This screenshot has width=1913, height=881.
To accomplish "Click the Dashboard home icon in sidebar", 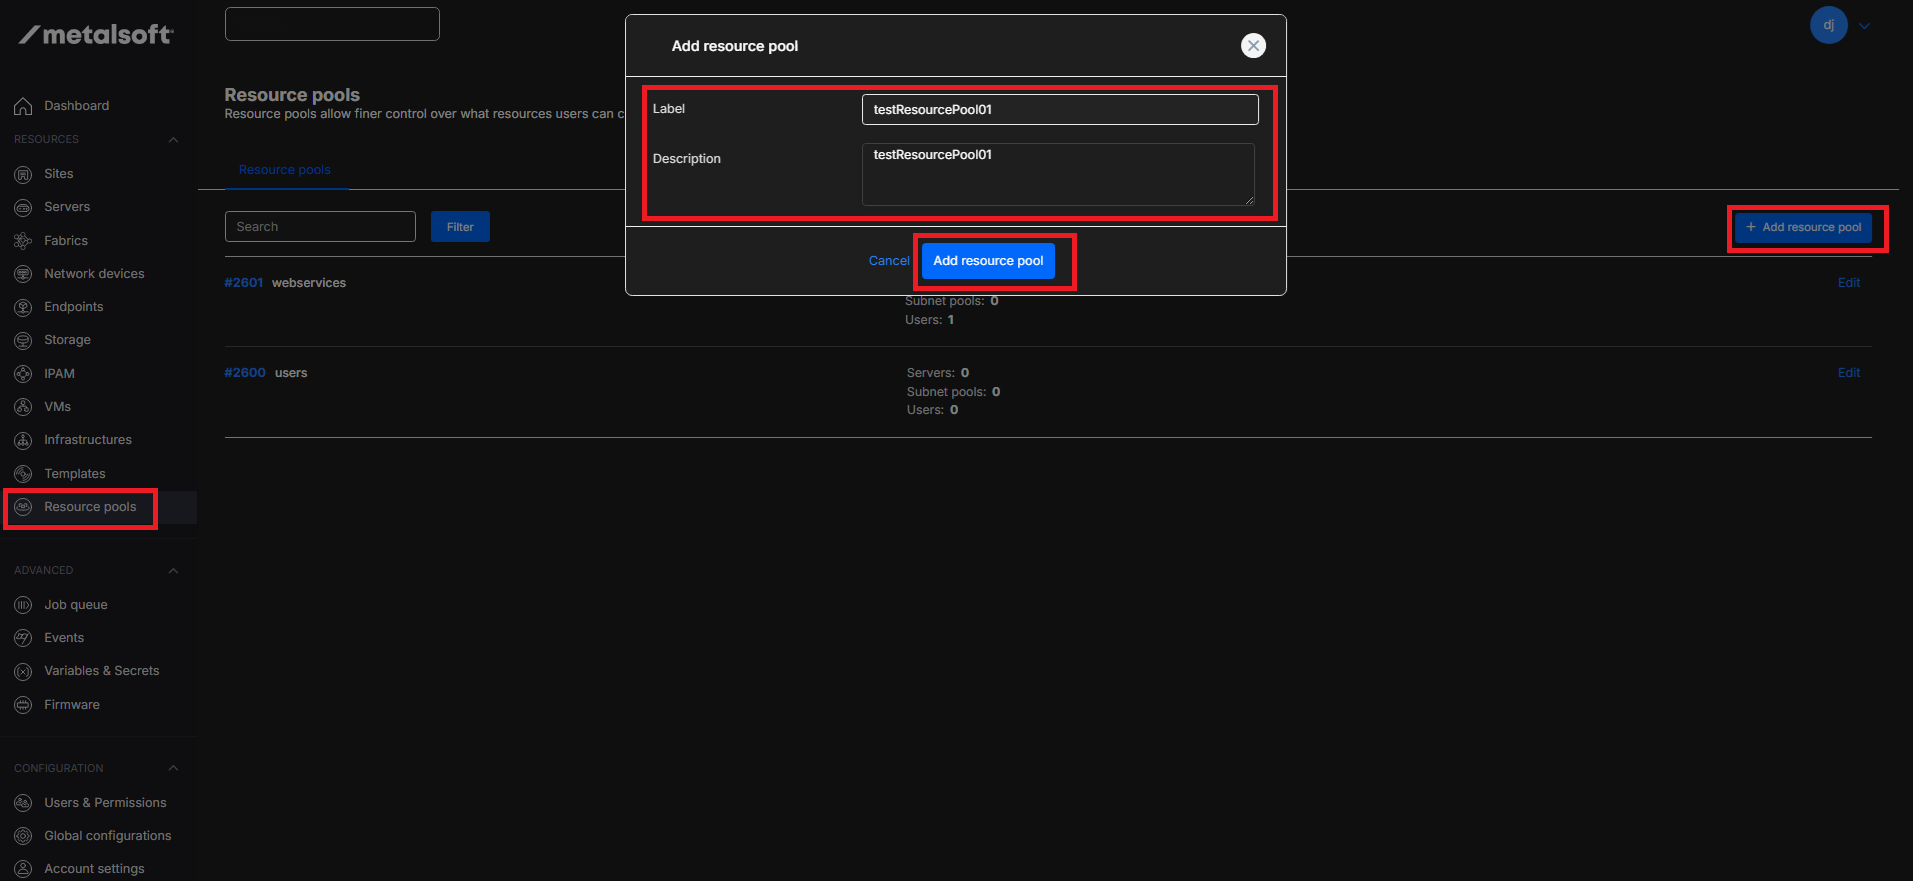I will pyautogui.click(x=23, y=106).
